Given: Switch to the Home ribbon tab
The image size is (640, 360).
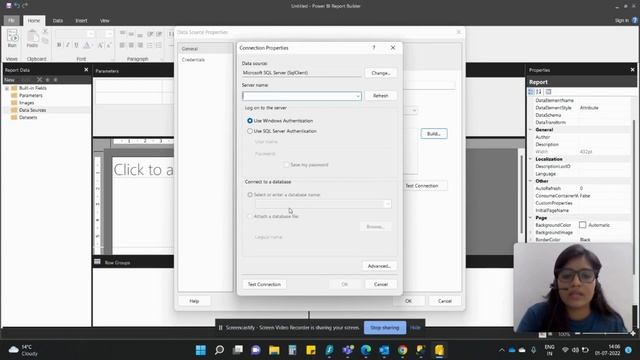Looking at the screenshot, I should tap(34, 20).
